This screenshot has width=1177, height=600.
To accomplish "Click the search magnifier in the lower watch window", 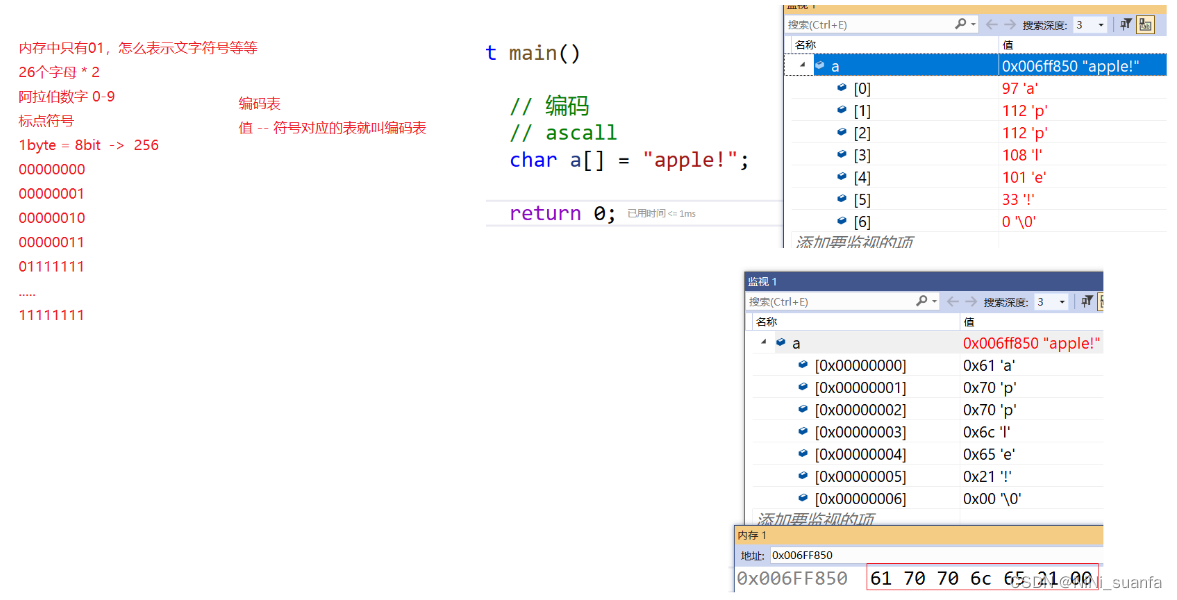I will pos(921,301).
